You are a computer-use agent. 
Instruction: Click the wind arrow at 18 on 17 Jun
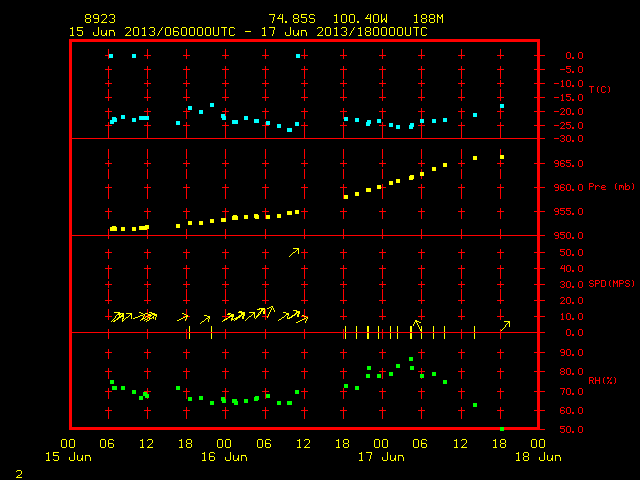click(505, 326)
